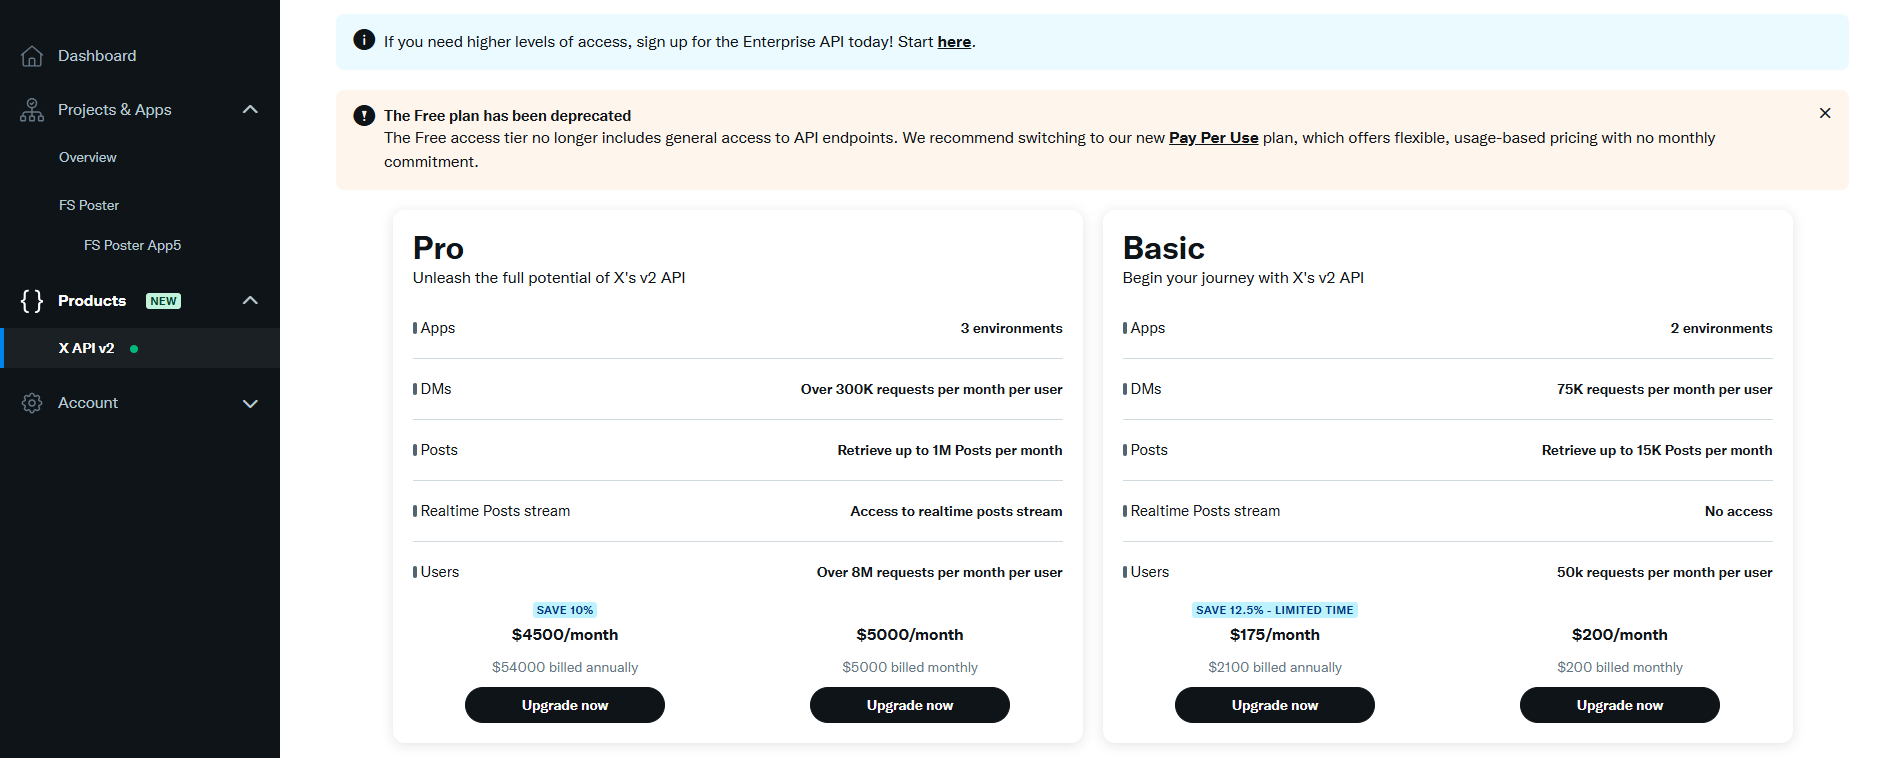Collapse the Products section chevron
Viewport: 1901px width, 758px height.
click(x=250, y=300)
